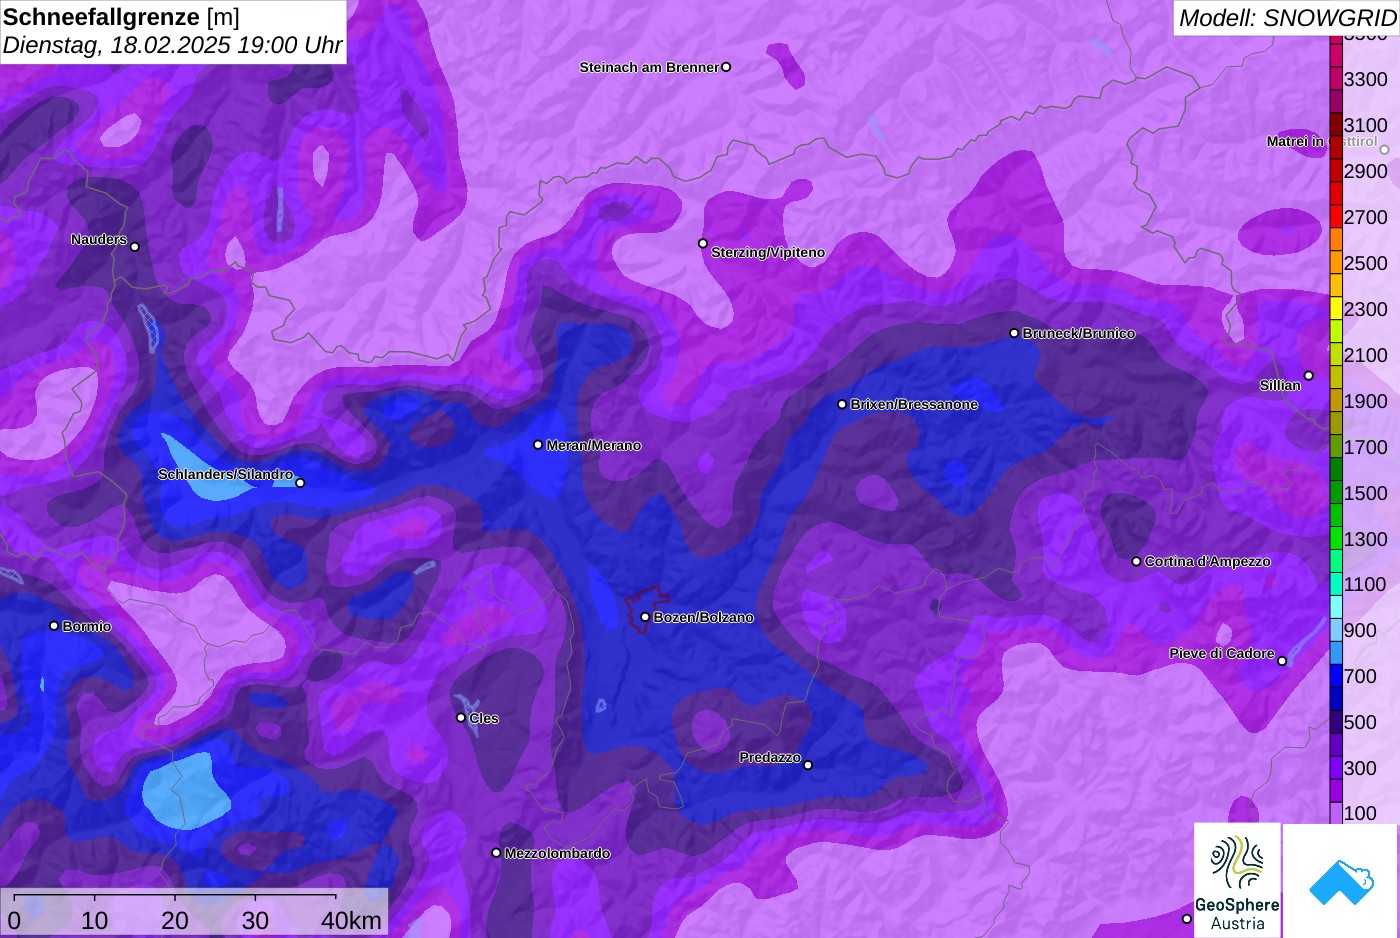Click legend value 3300

(x=1366, y=79)
